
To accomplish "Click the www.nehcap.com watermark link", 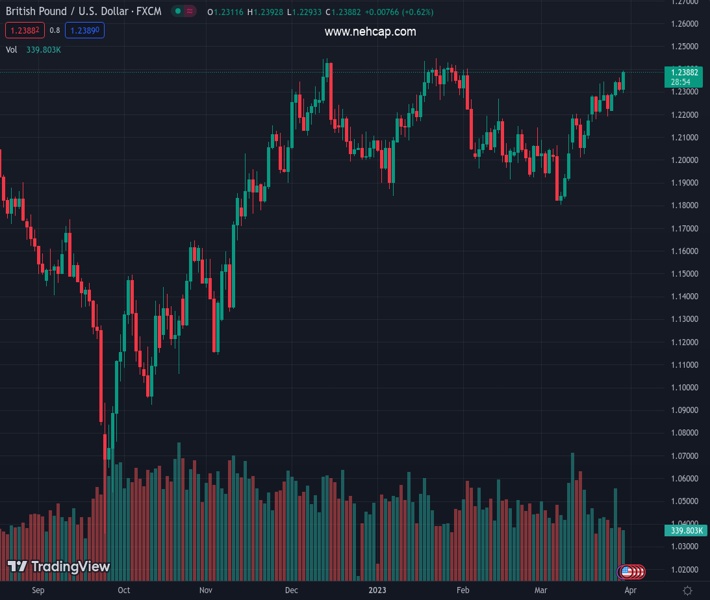I will click(x=370, y=32).
